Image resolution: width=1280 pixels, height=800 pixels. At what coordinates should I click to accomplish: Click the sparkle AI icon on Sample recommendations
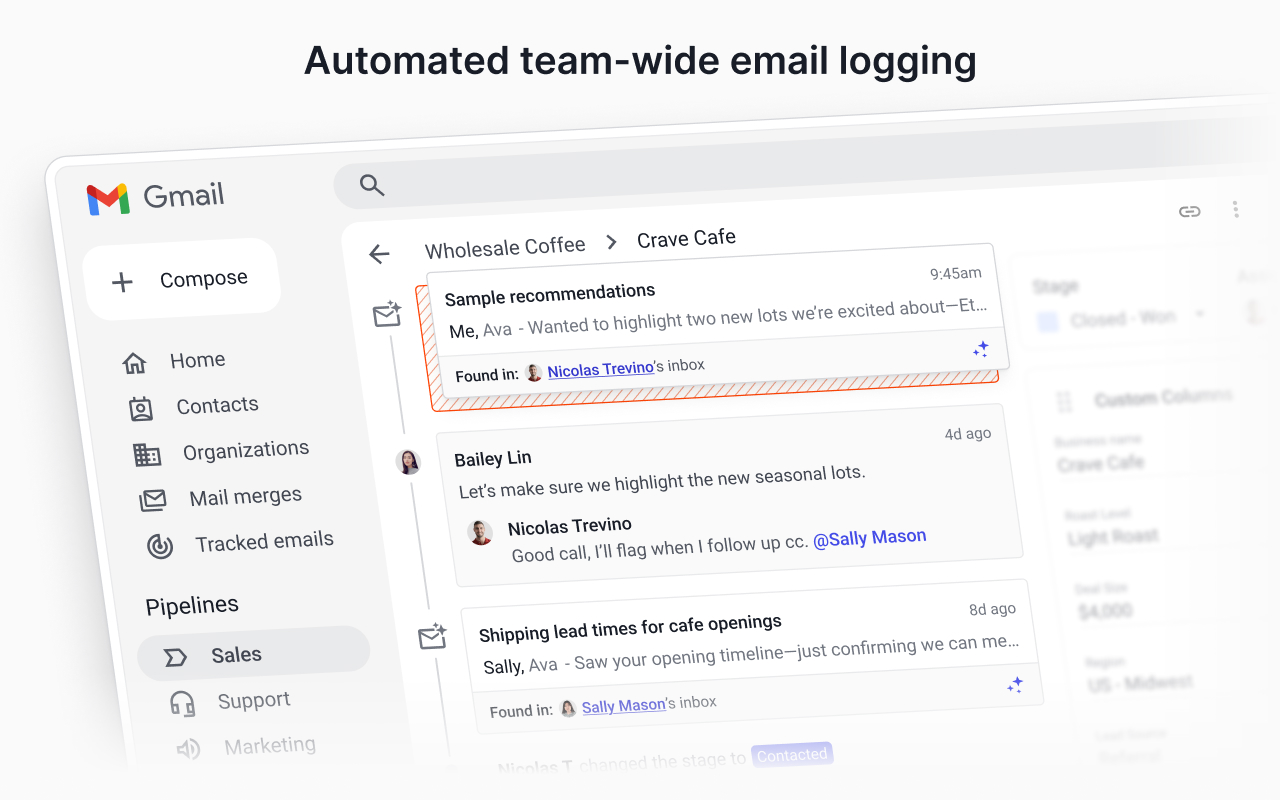(x=980, y=348)
